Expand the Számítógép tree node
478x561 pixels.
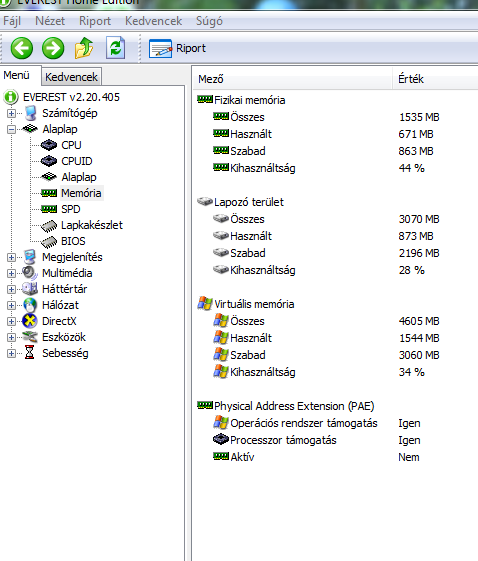pyautogui.click(x=11, y=113)
